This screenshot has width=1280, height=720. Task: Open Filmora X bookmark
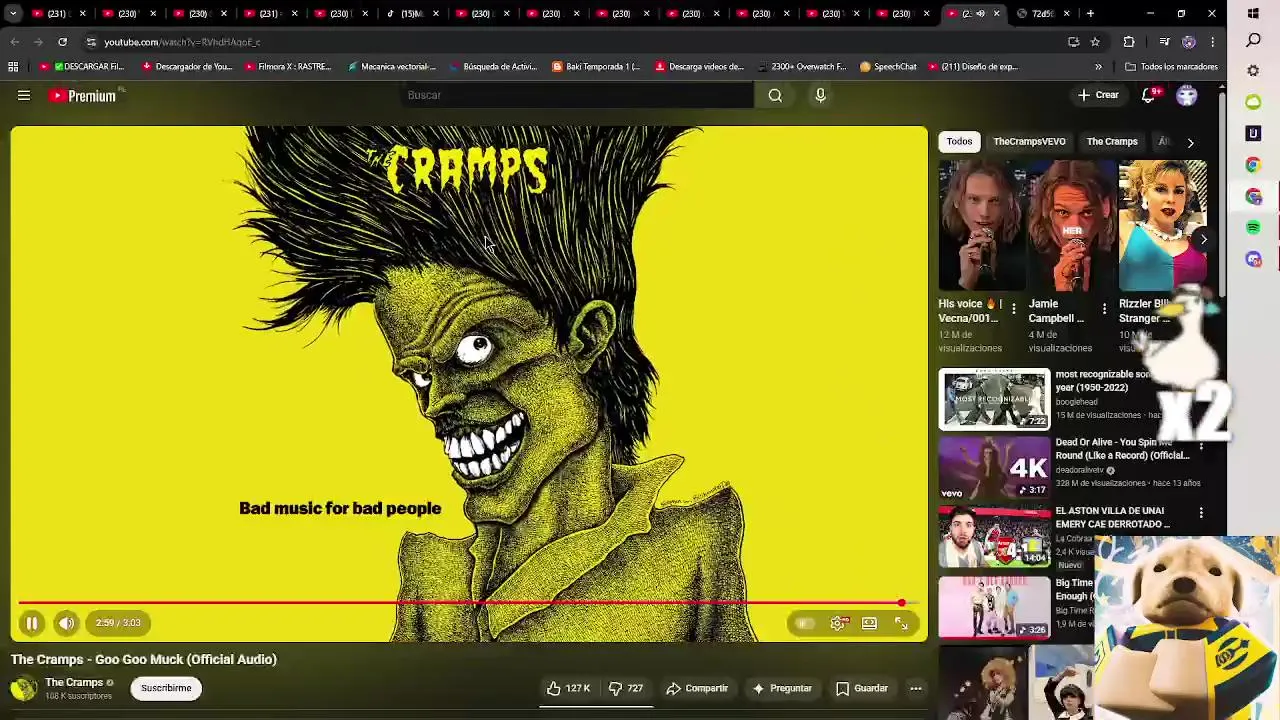(288, 67)
